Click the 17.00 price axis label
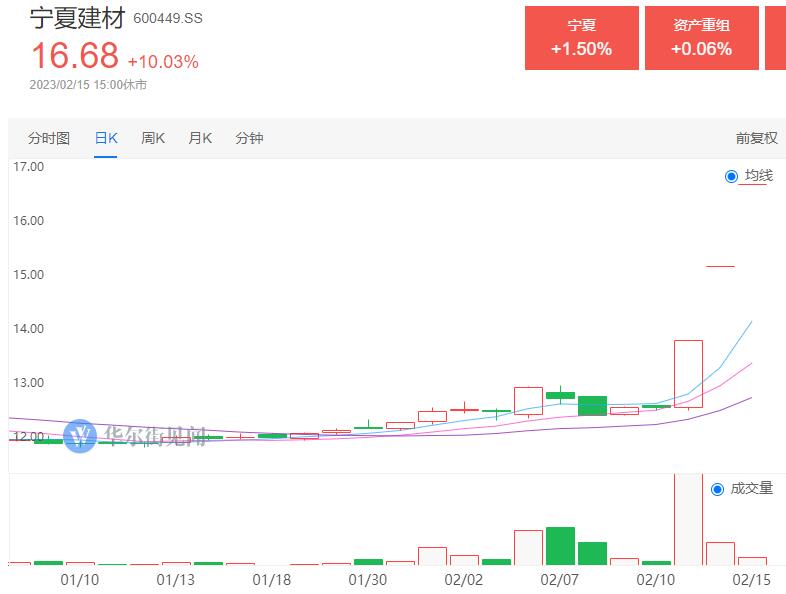 pos(28,167)
